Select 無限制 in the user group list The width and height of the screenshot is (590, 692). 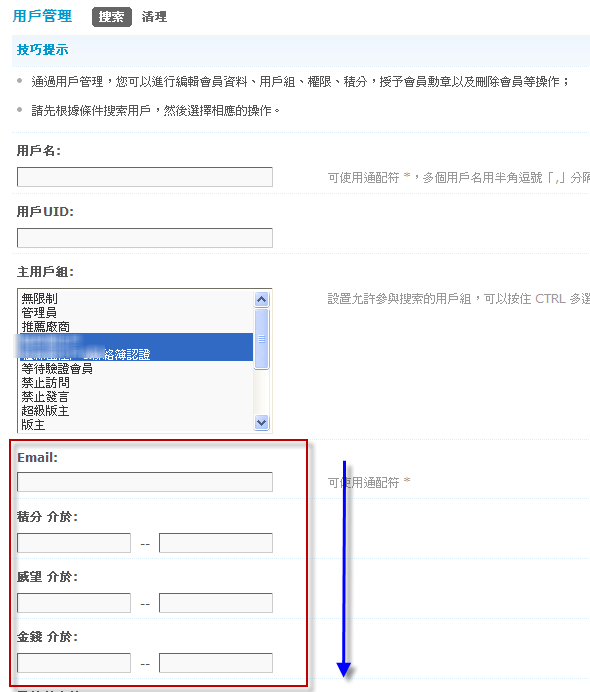(x=136, y=298)
